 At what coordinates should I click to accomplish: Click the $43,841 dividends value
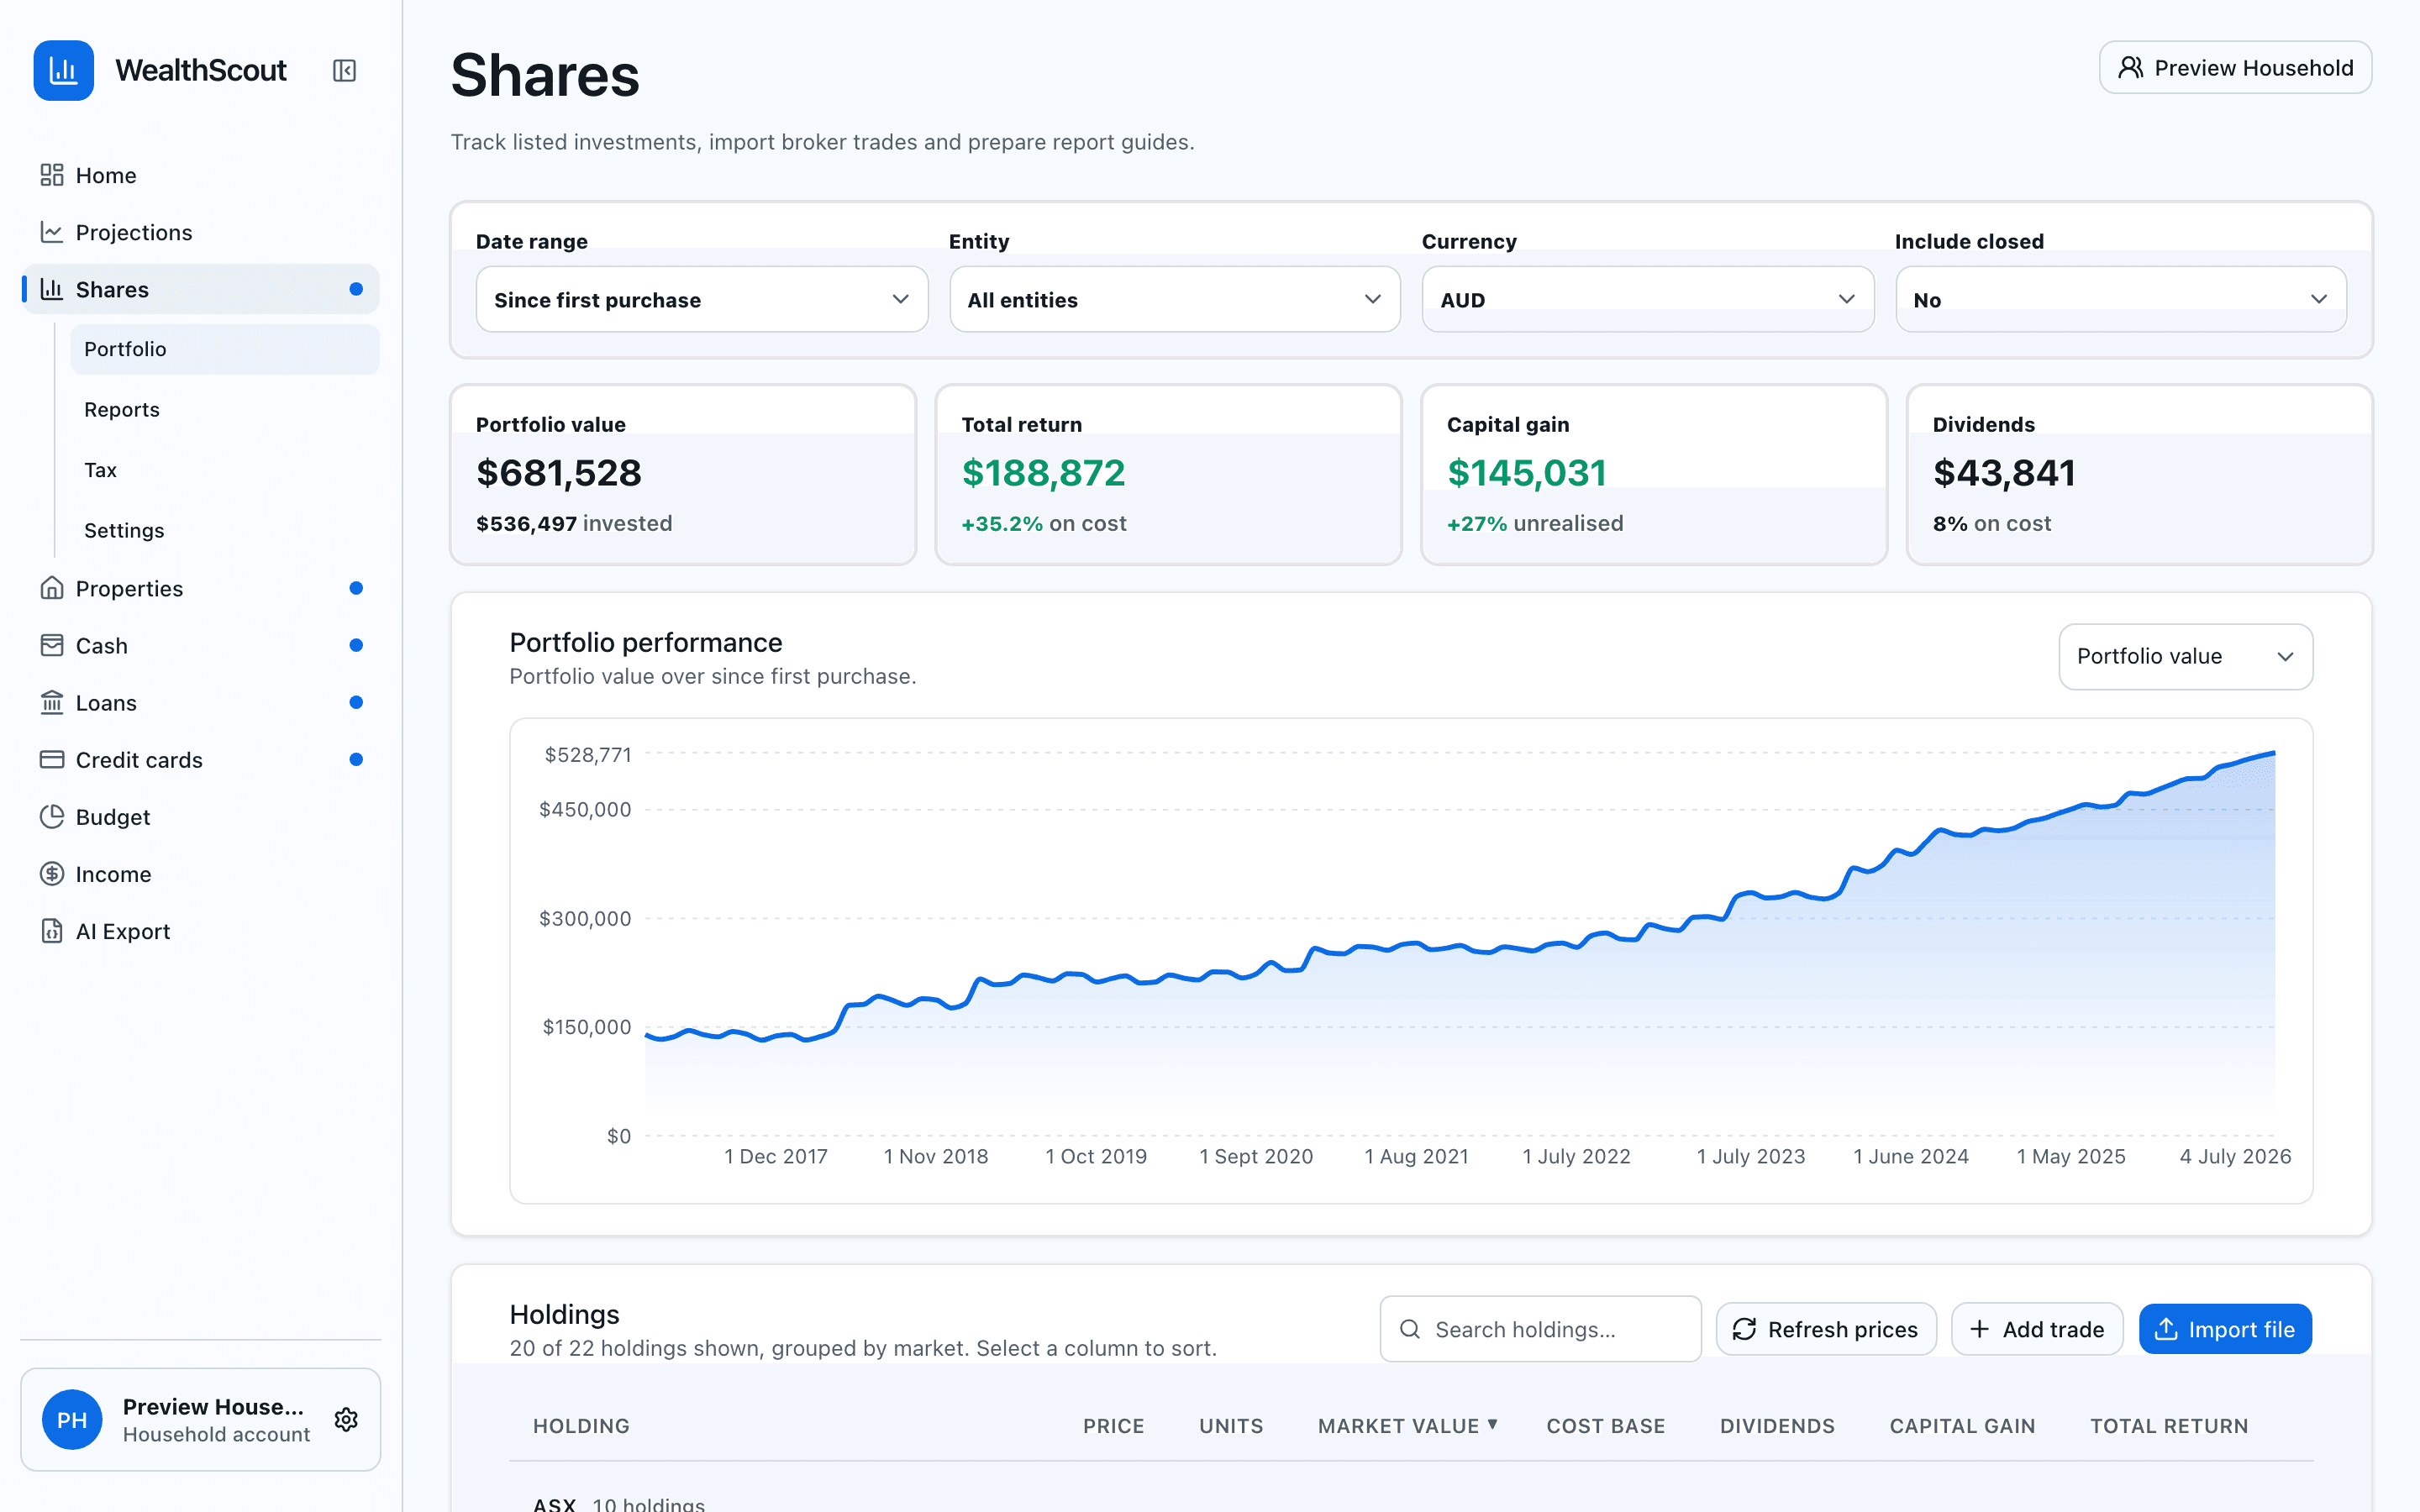[2004, 473]
